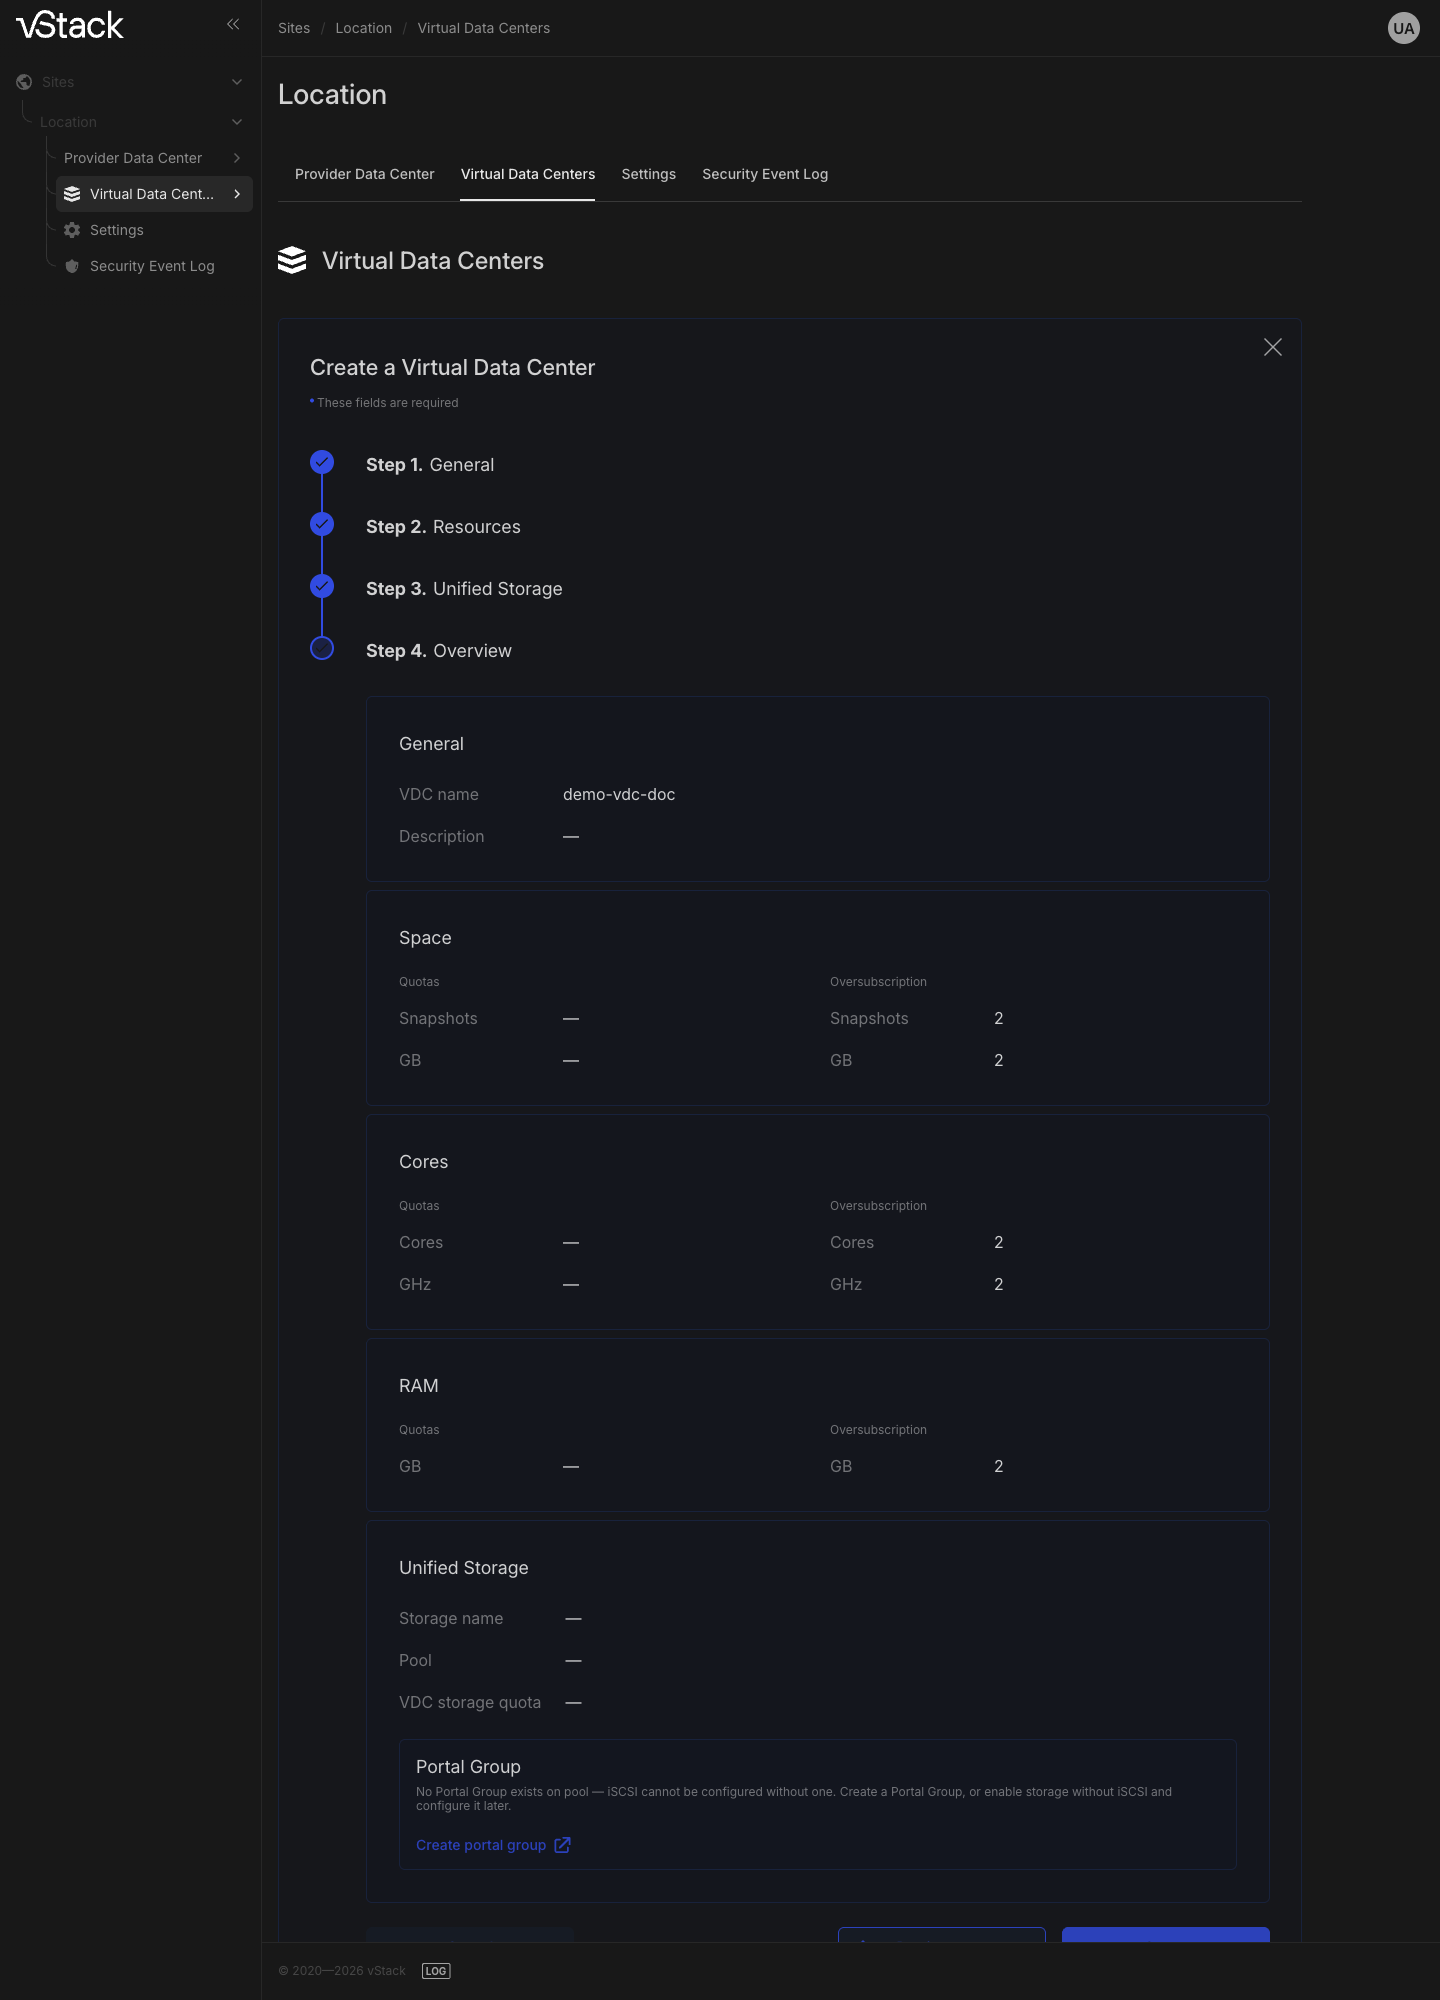Click Location in the breadcrumb
The width and height of the screenshot is (1440, 2000).
pos(364,28)
